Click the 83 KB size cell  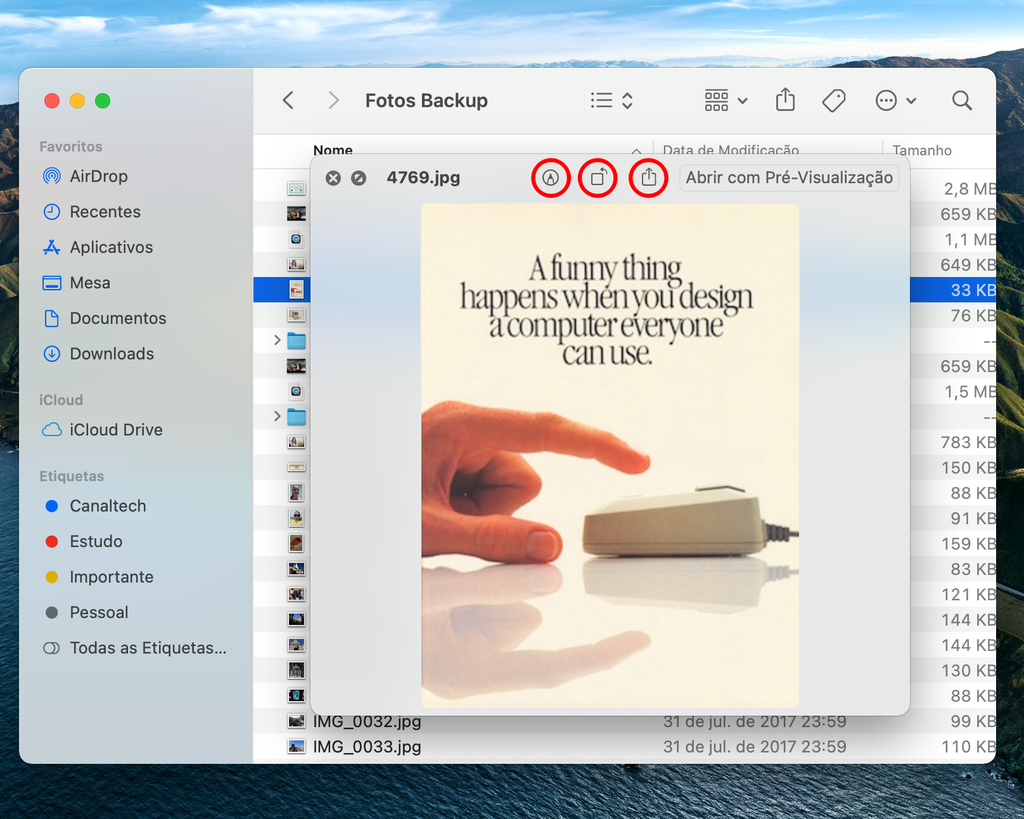pyautogui.click(x=972, y=570)
